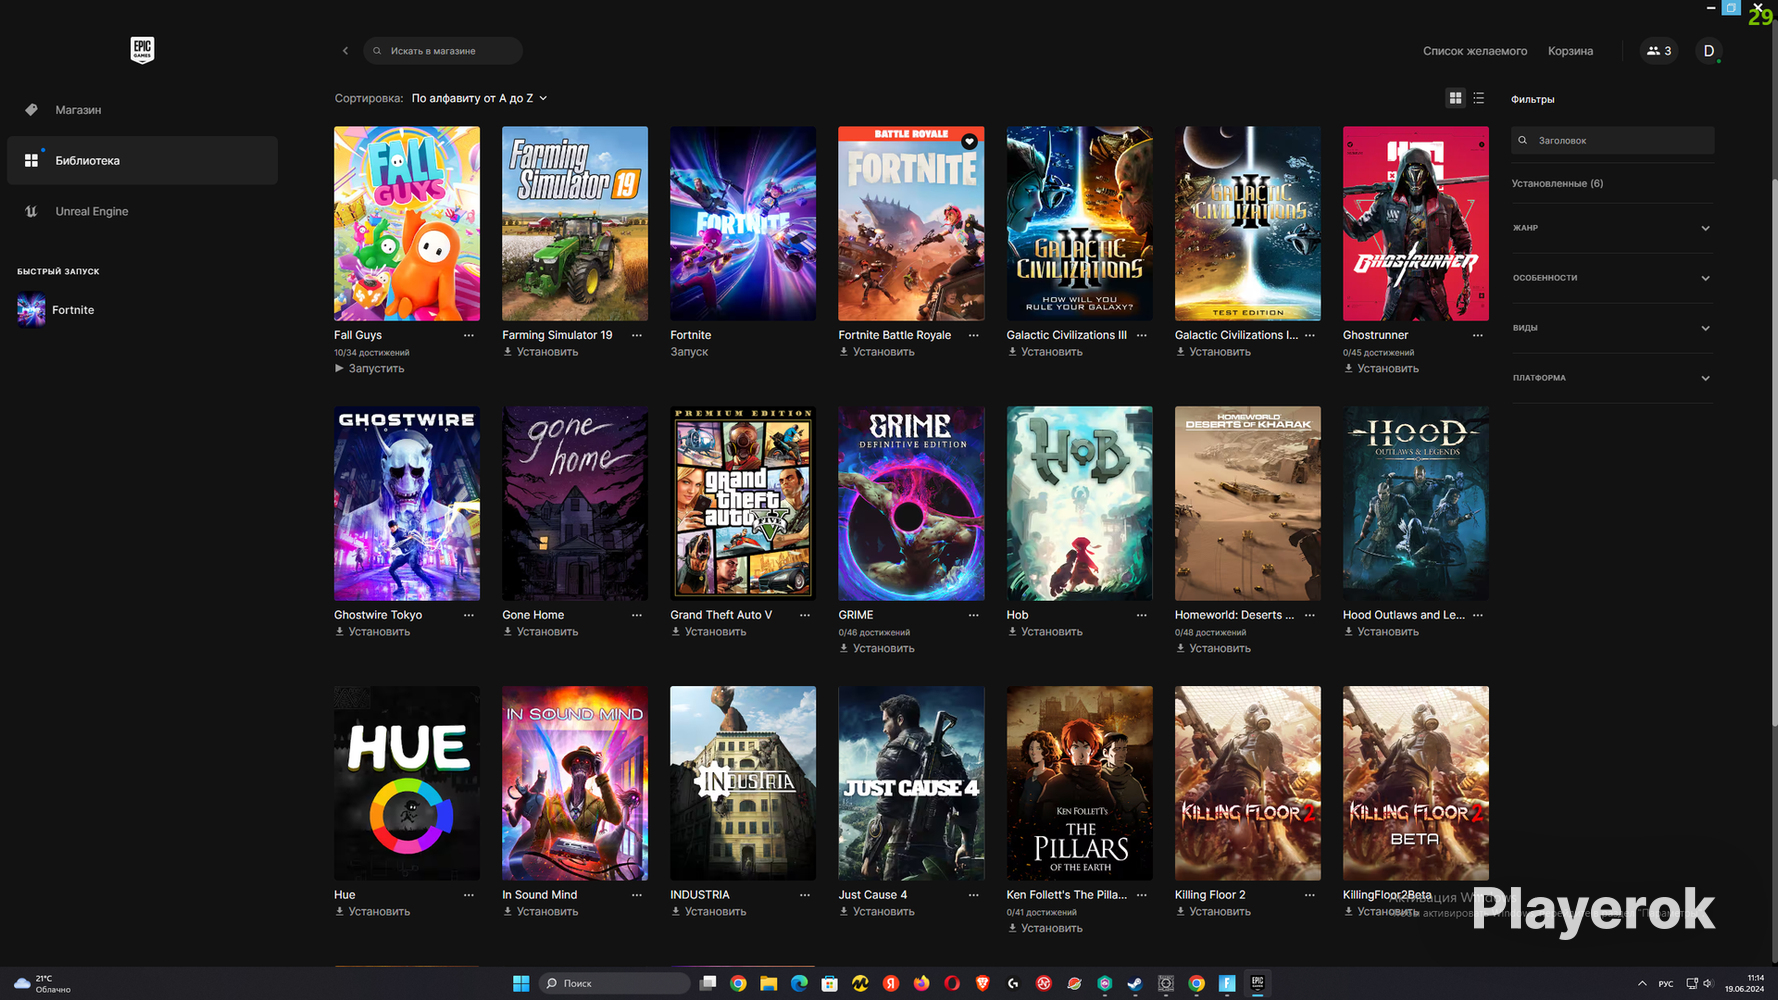This screenshot has width=1778, height=1000.
Task: Open options menu for Hue
Action: pos(469,895)
